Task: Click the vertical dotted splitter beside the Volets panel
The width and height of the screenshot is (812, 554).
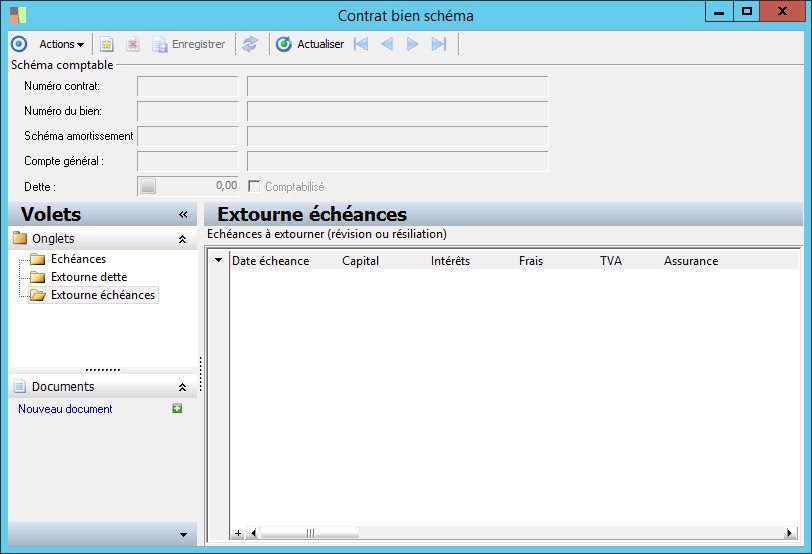Action: click(x=200, y=374)
